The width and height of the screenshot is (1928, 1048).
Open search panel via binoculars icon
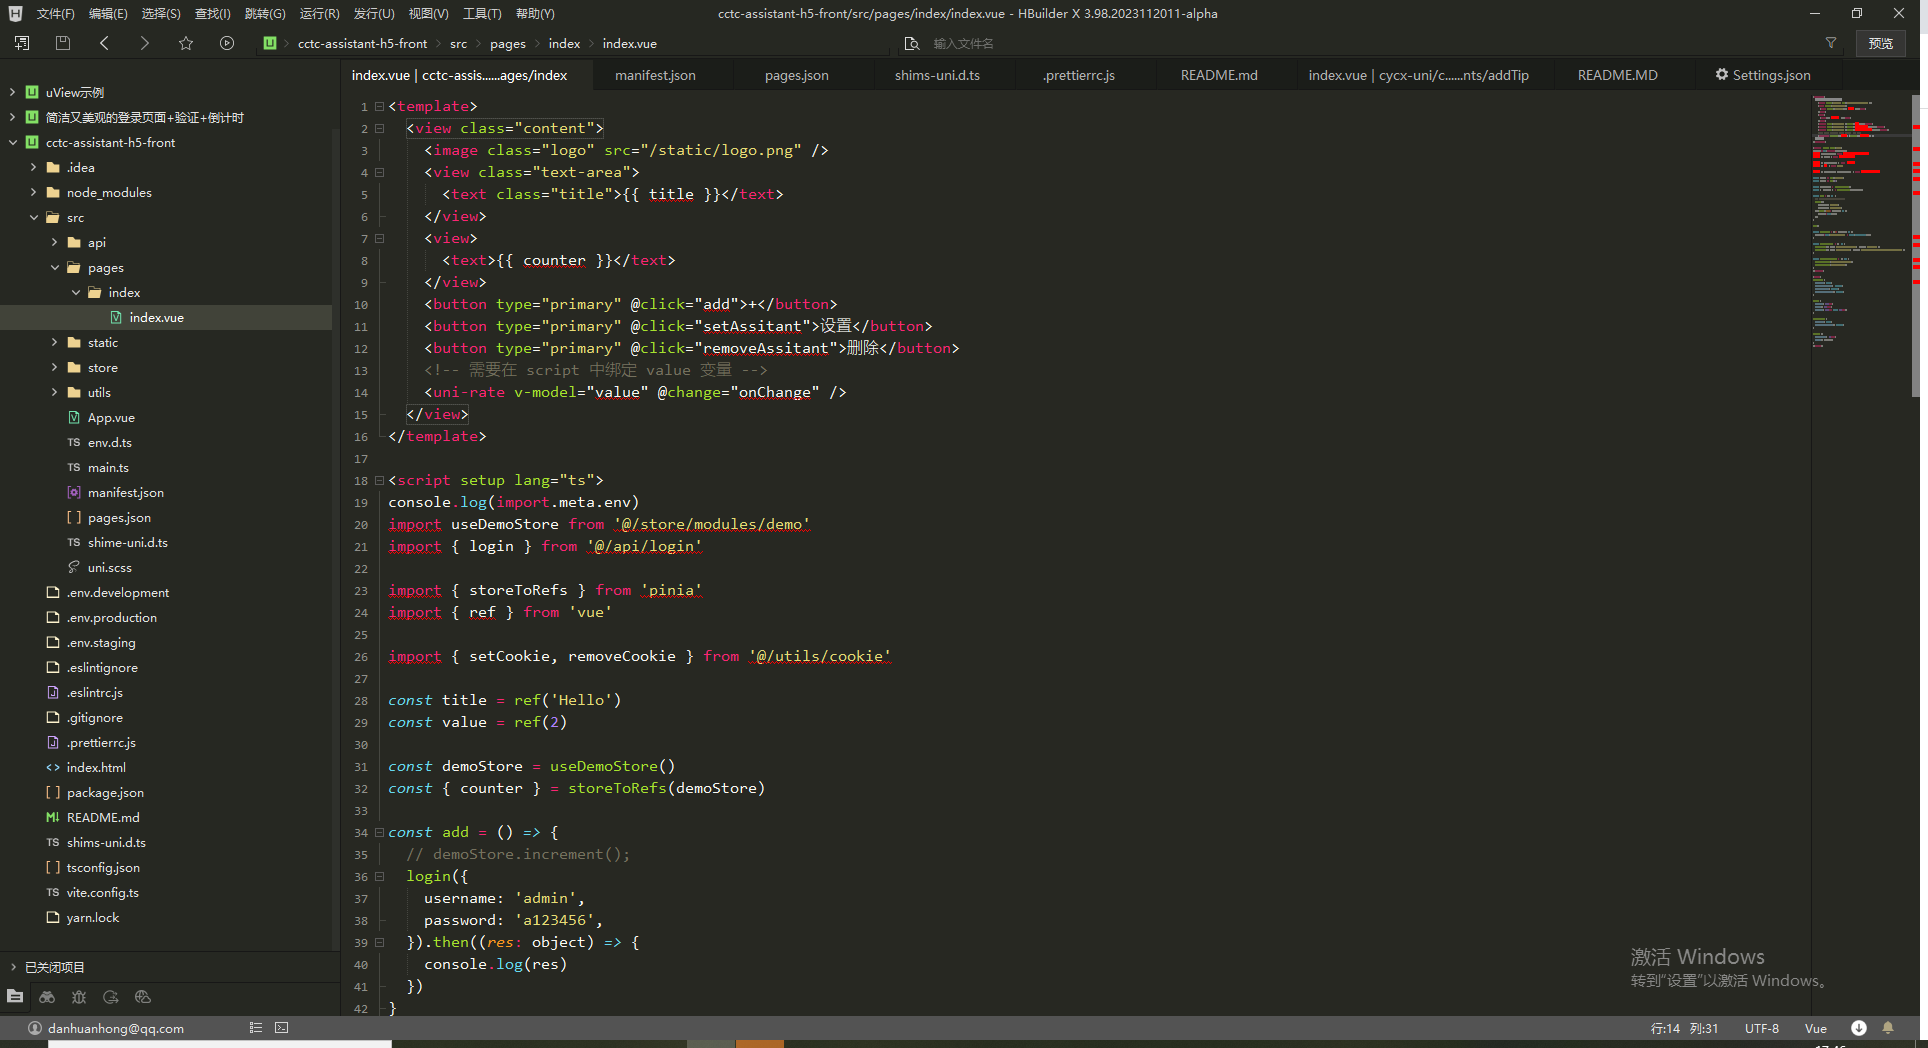(47, 997)
